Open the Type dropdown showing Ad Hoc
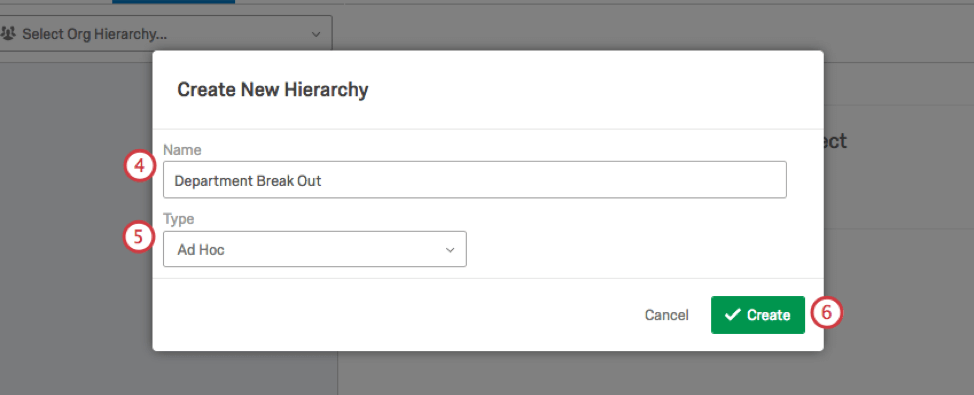974x395 pixels. [x=314, y=249]
